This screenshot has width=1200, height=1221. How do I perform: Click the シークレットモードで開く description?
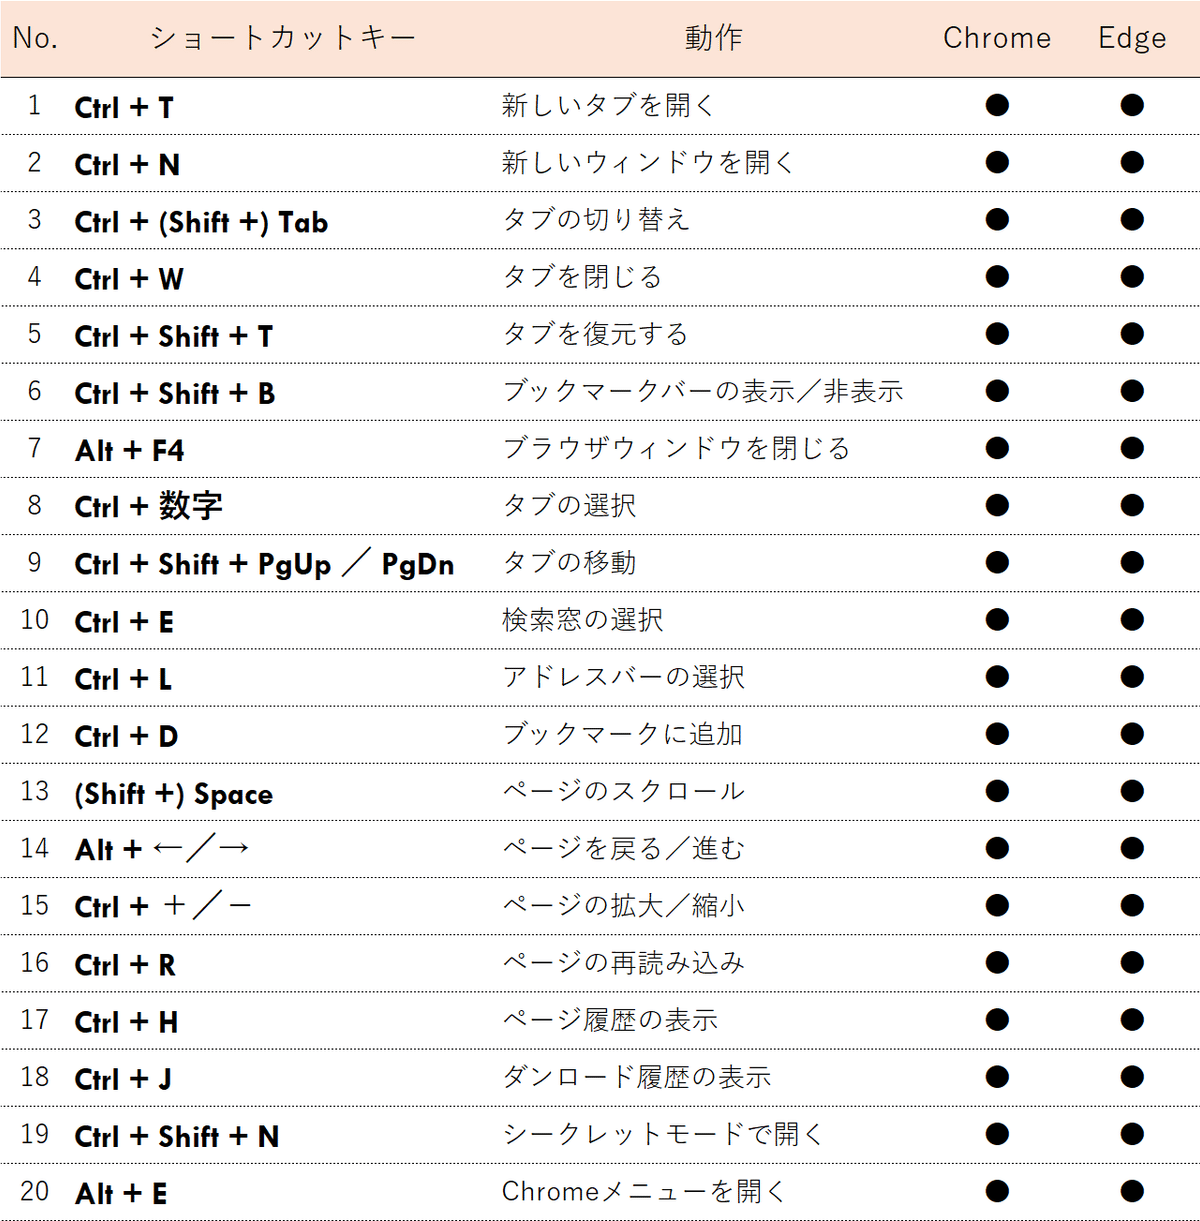(x=662, y=1134)
